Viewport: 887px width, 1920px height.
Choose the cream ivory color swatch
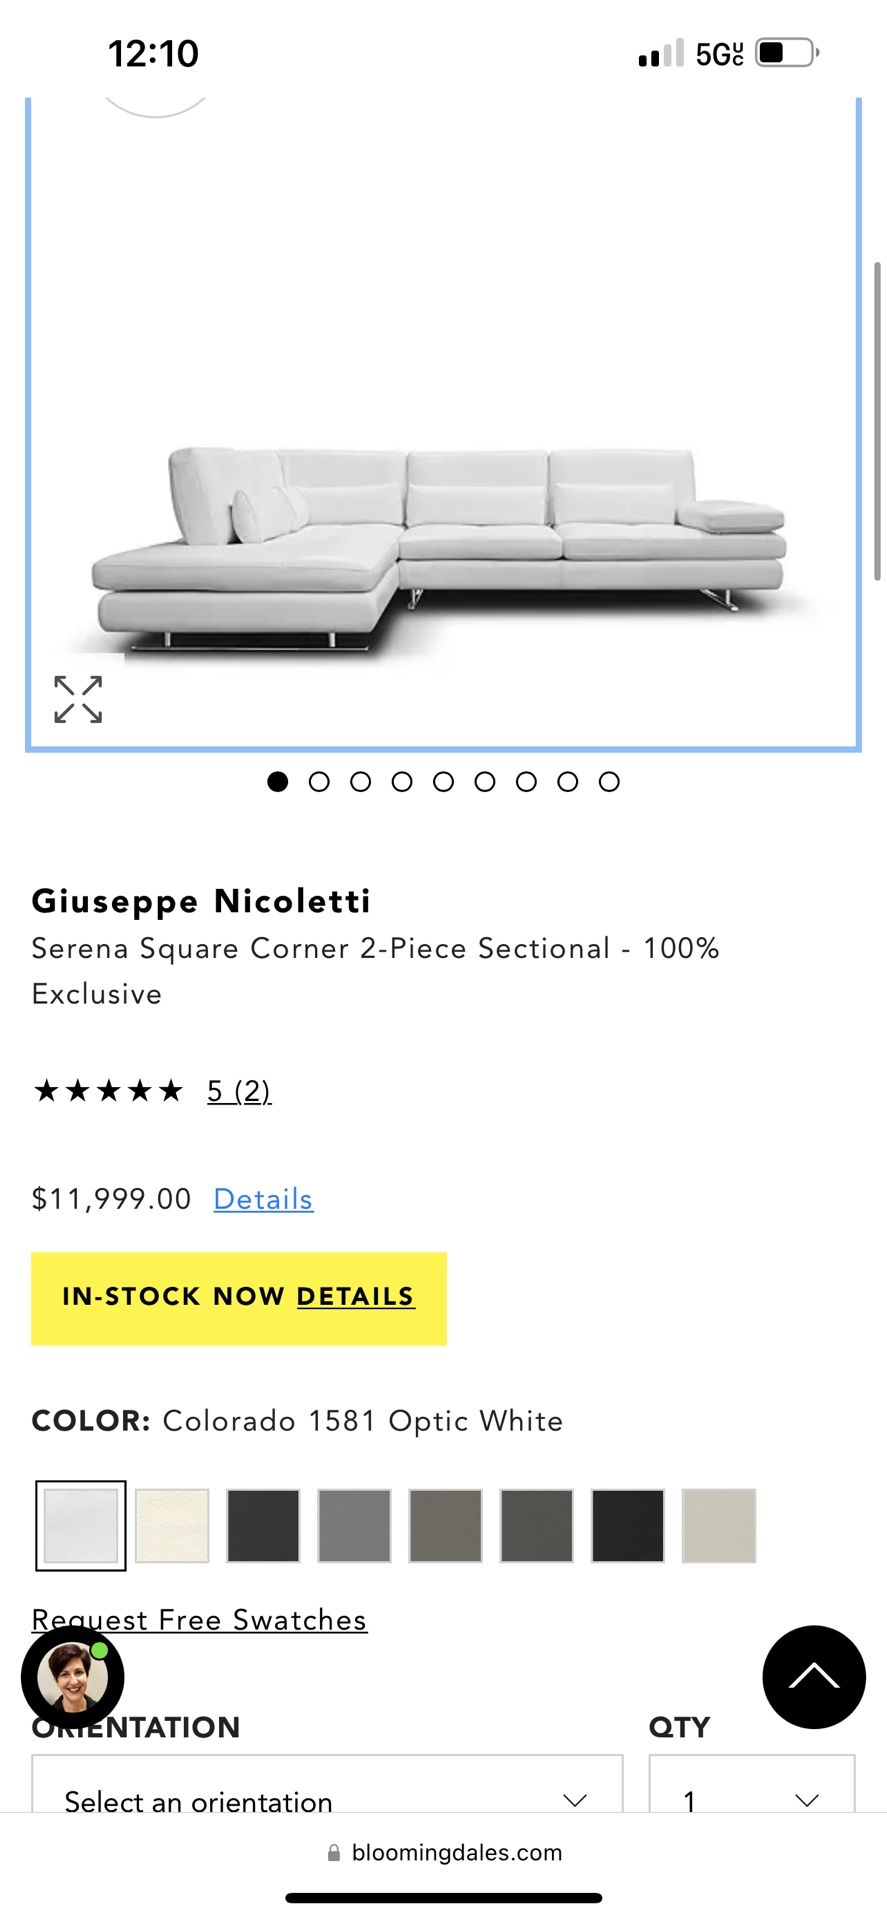(x=172, y=1526)
